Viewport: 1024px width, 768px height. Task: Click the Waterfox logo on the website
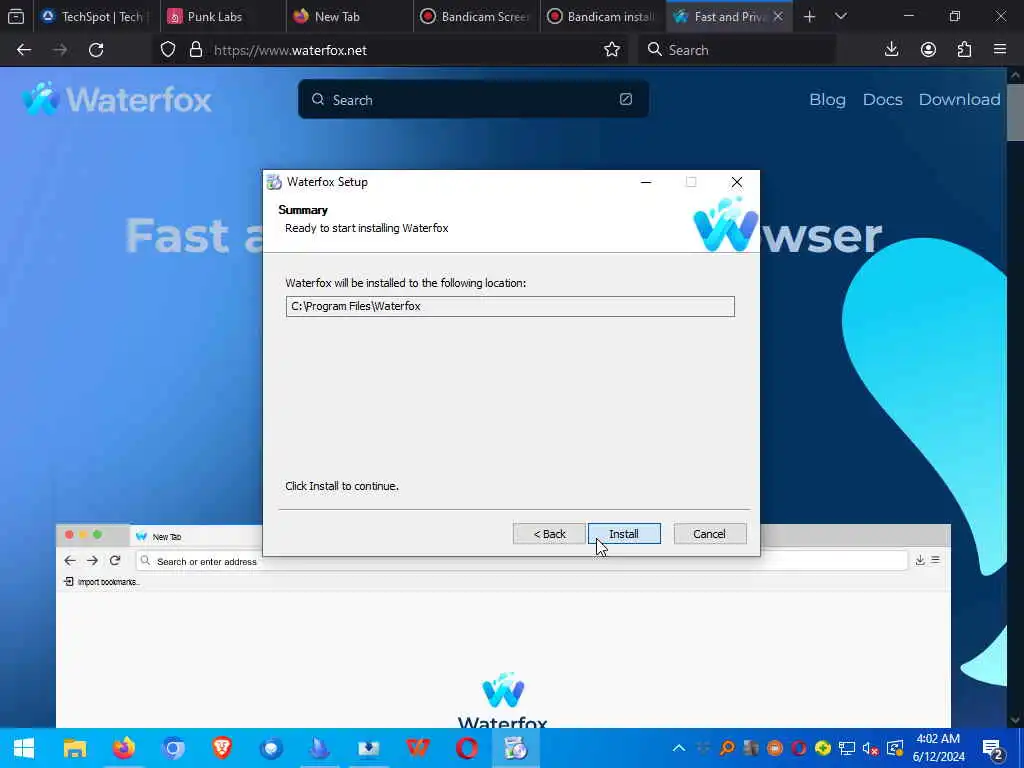coord(116,99)
